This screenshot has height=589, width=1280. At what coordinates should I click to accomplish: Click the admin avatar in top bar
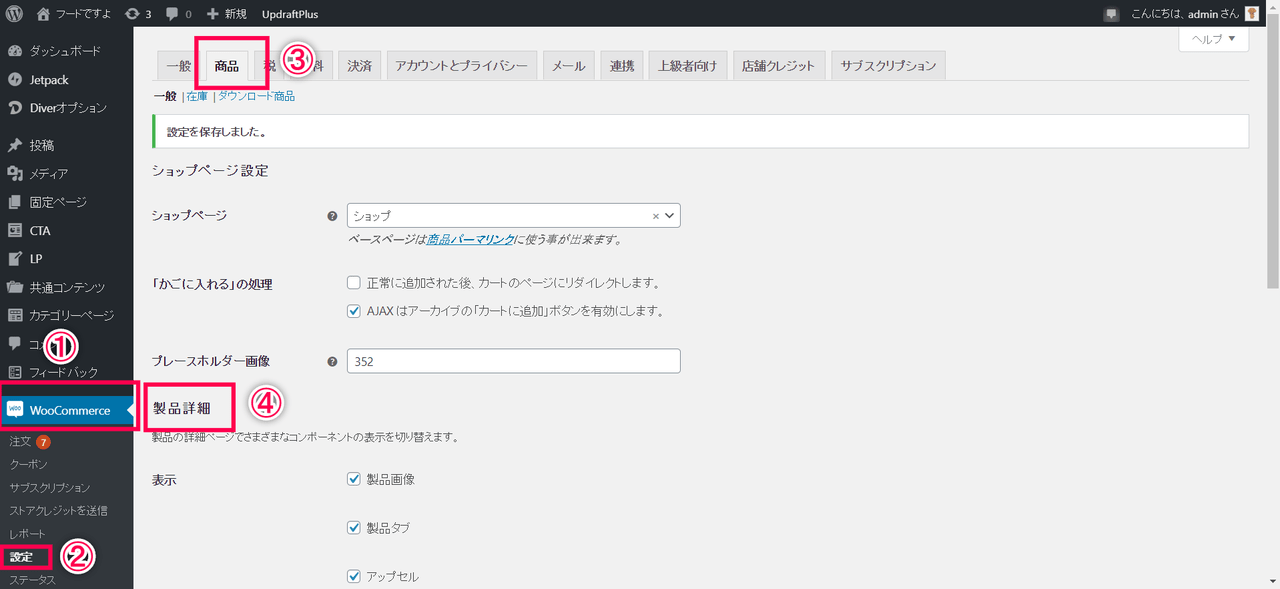tap(1251, 14)
